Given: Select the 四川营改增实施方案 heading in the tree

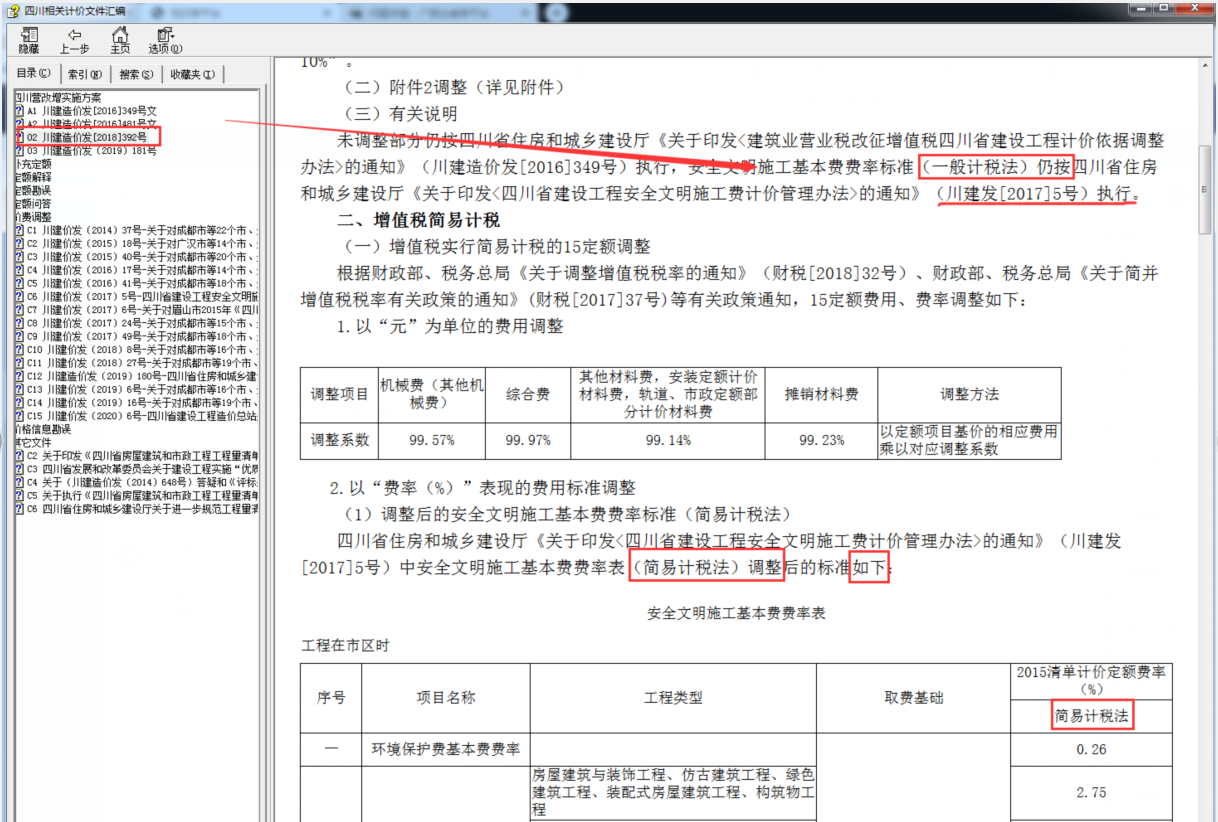Looking at the screenshot, I should tap(58, 98).
